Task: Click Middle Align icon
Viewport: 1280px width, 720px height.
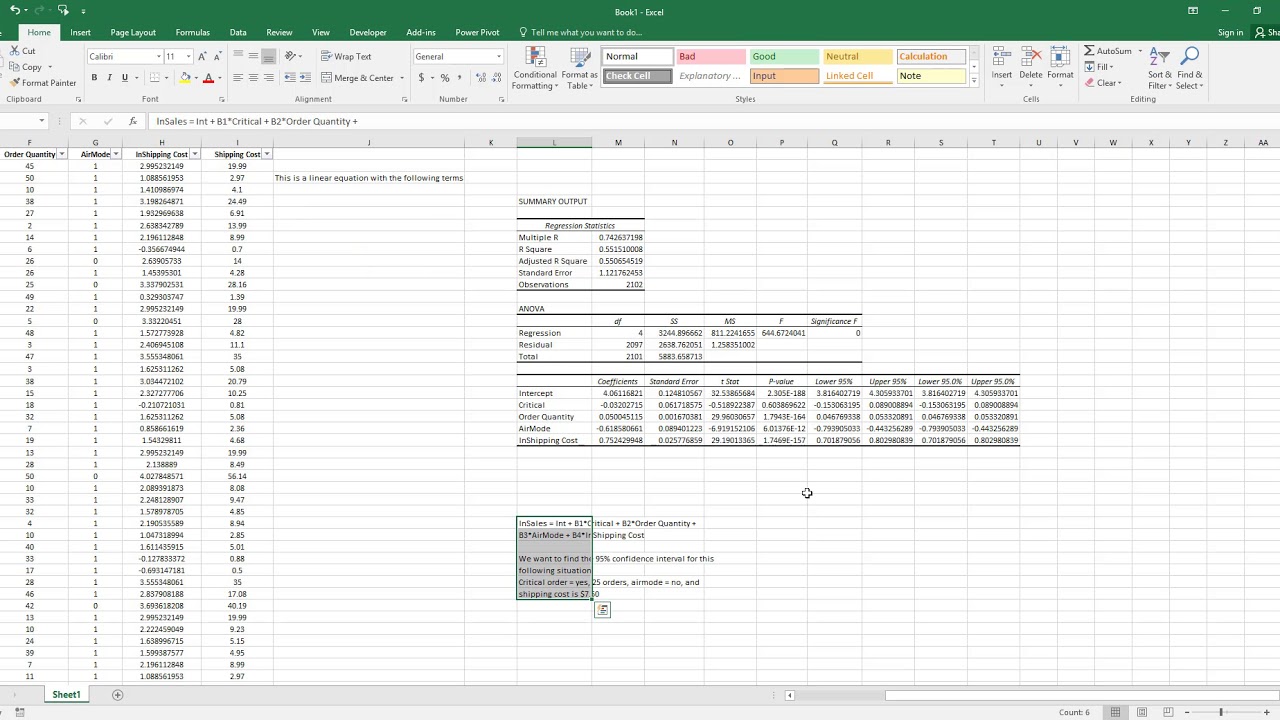Action: tap(253, 56)
